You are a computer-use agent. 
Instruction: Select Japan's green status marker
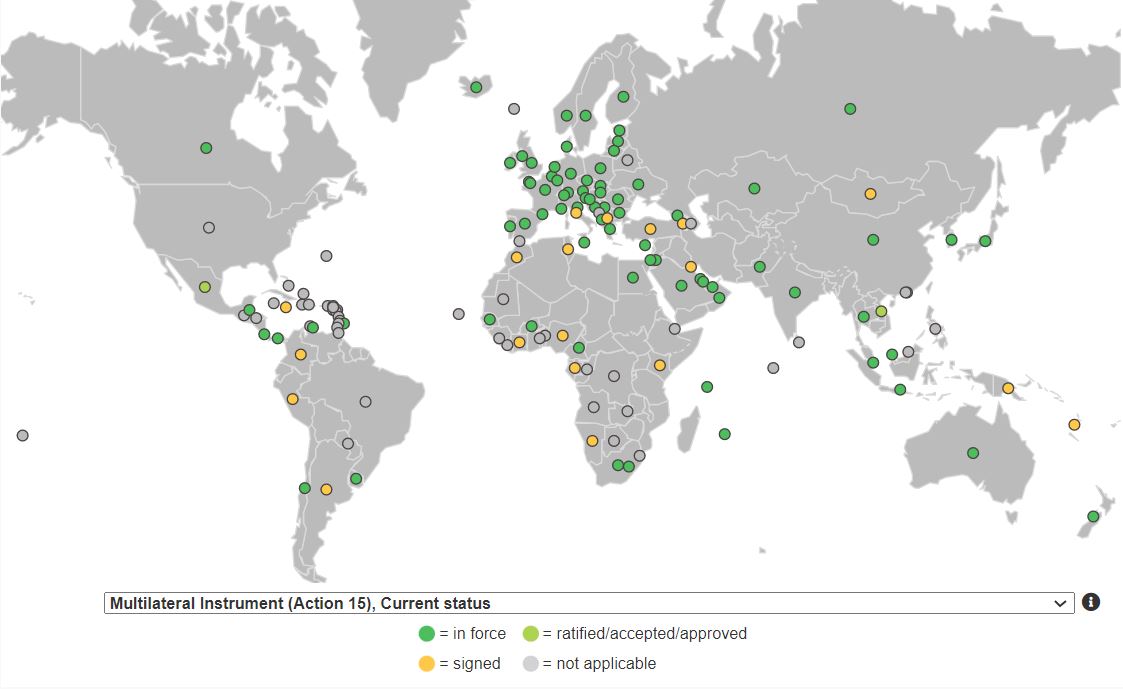pyautogui.click(x=986, y=241)
